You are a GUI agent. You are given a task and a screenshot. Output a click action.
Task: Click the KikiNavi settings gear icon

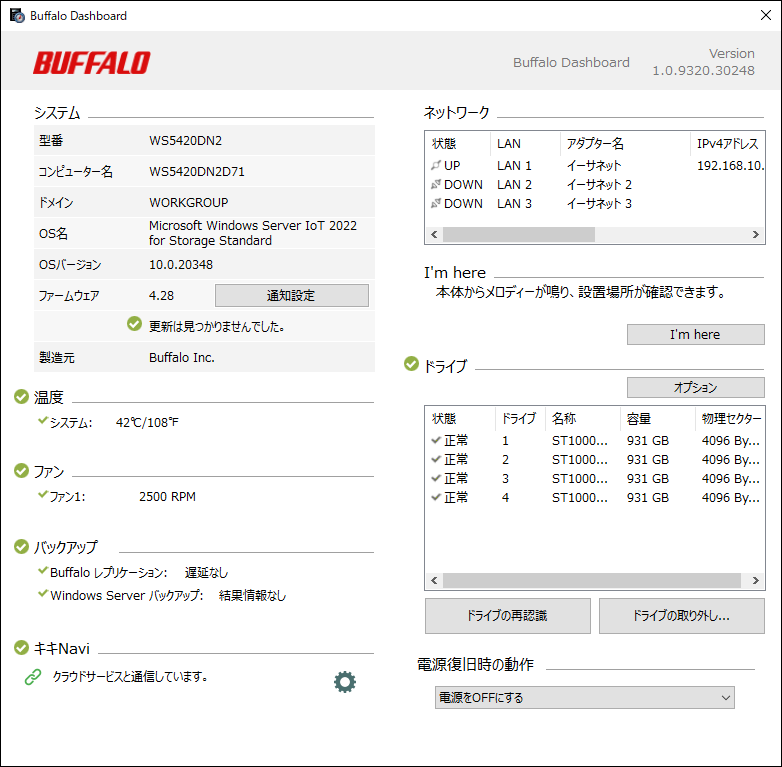tap(345, 682)
